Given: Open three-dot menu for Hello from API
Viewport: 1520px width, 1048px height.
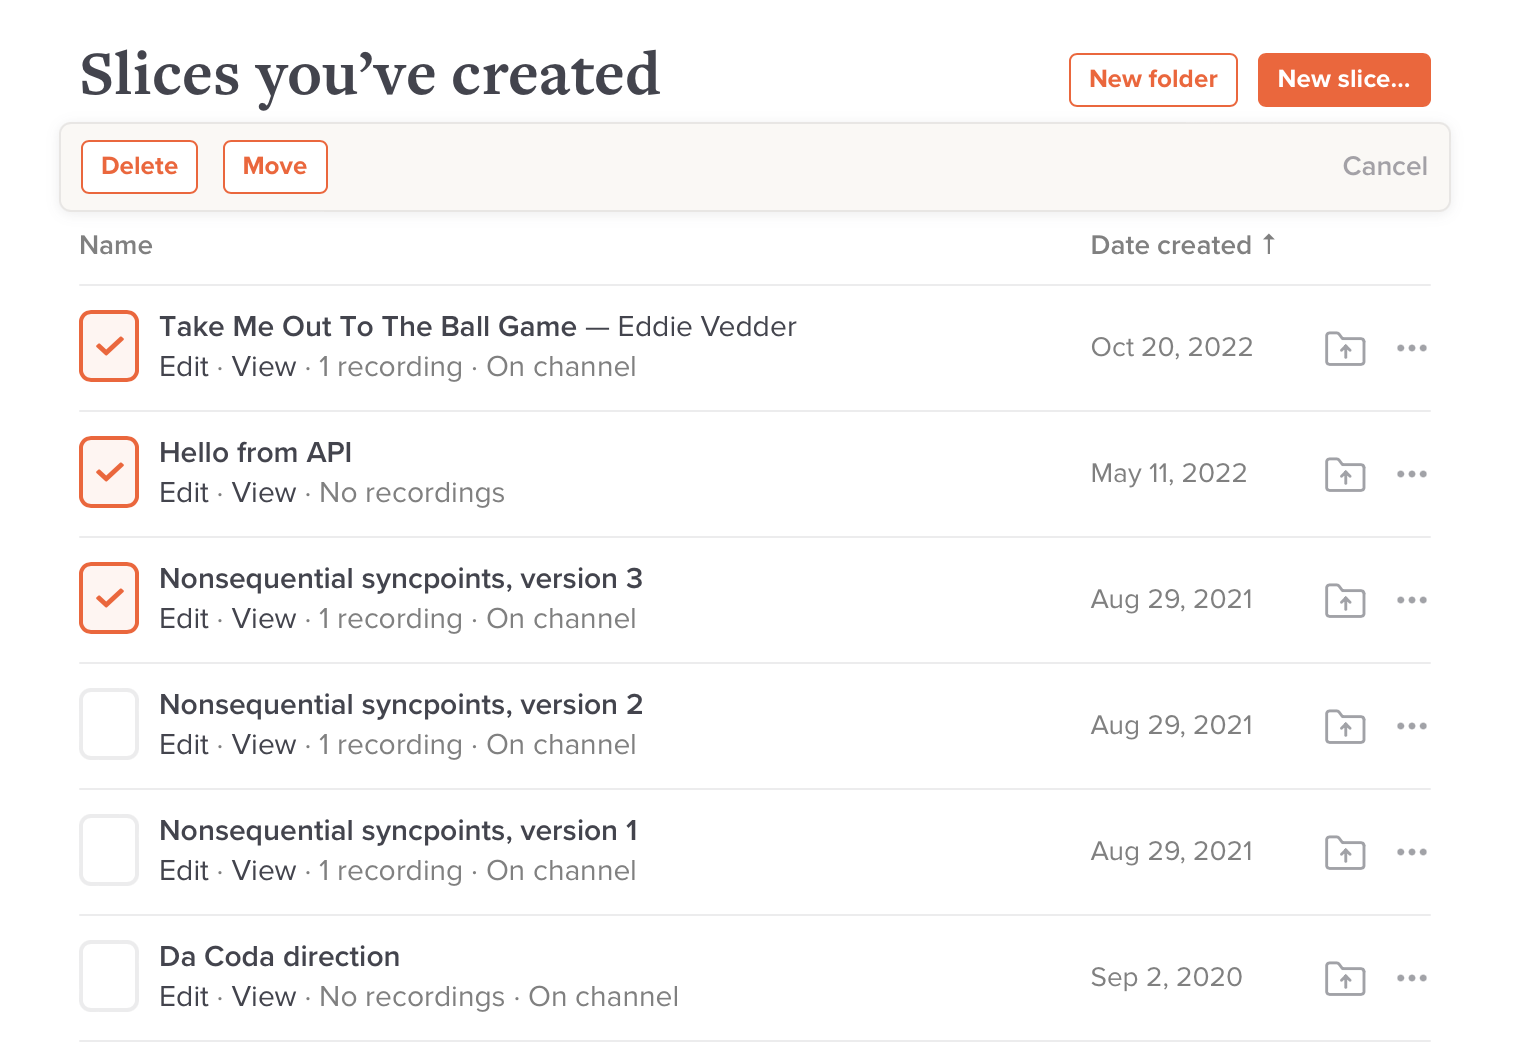Looking at the screenshot, I should (1411, 474).
